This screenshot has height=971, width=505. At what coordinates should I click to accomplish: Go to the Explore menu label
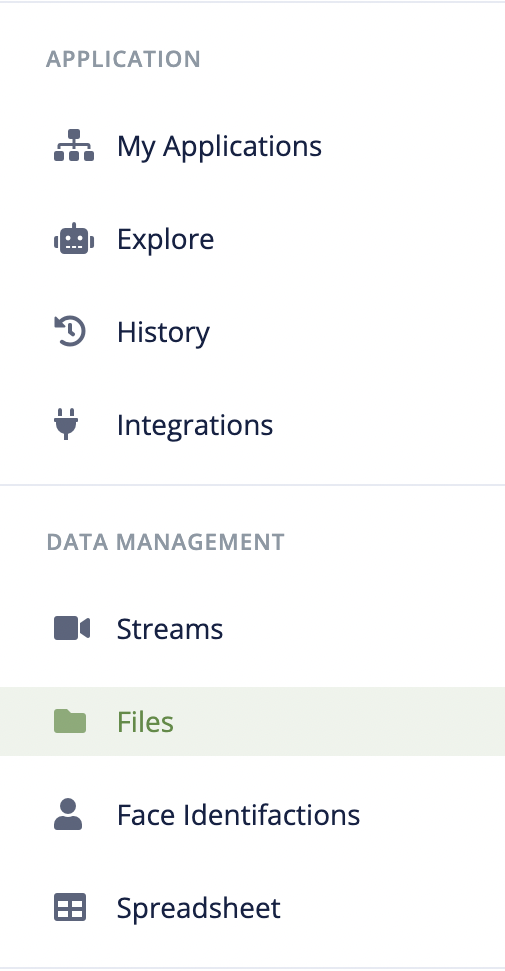(165, 240)
